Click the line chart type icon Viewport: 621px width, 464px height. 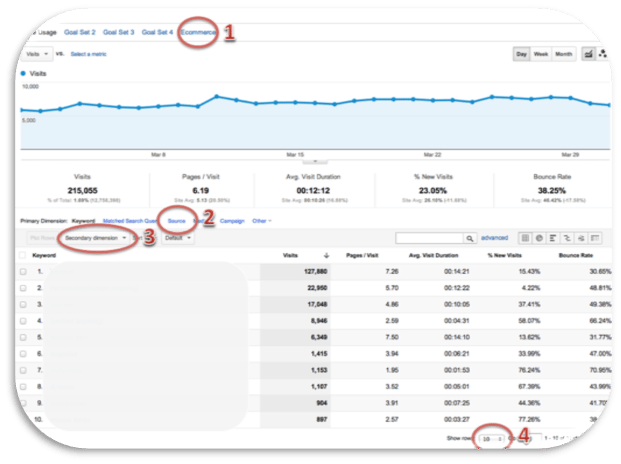[587, 54]
